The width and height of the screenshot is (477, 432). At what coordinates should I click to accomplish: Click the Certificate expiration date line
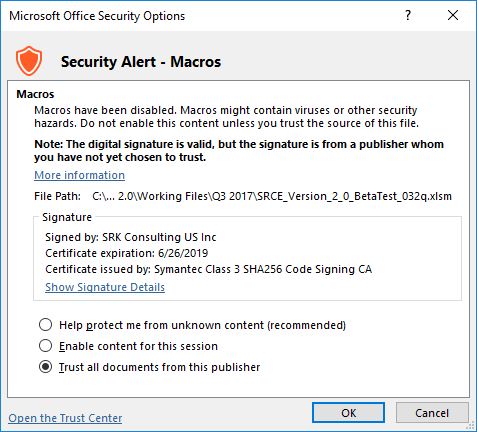[127, 253]
